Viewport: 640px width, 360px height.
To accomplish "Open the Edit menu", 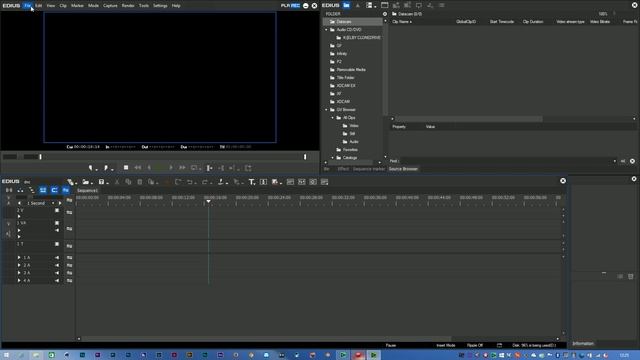I will click(x=38, y=6).
